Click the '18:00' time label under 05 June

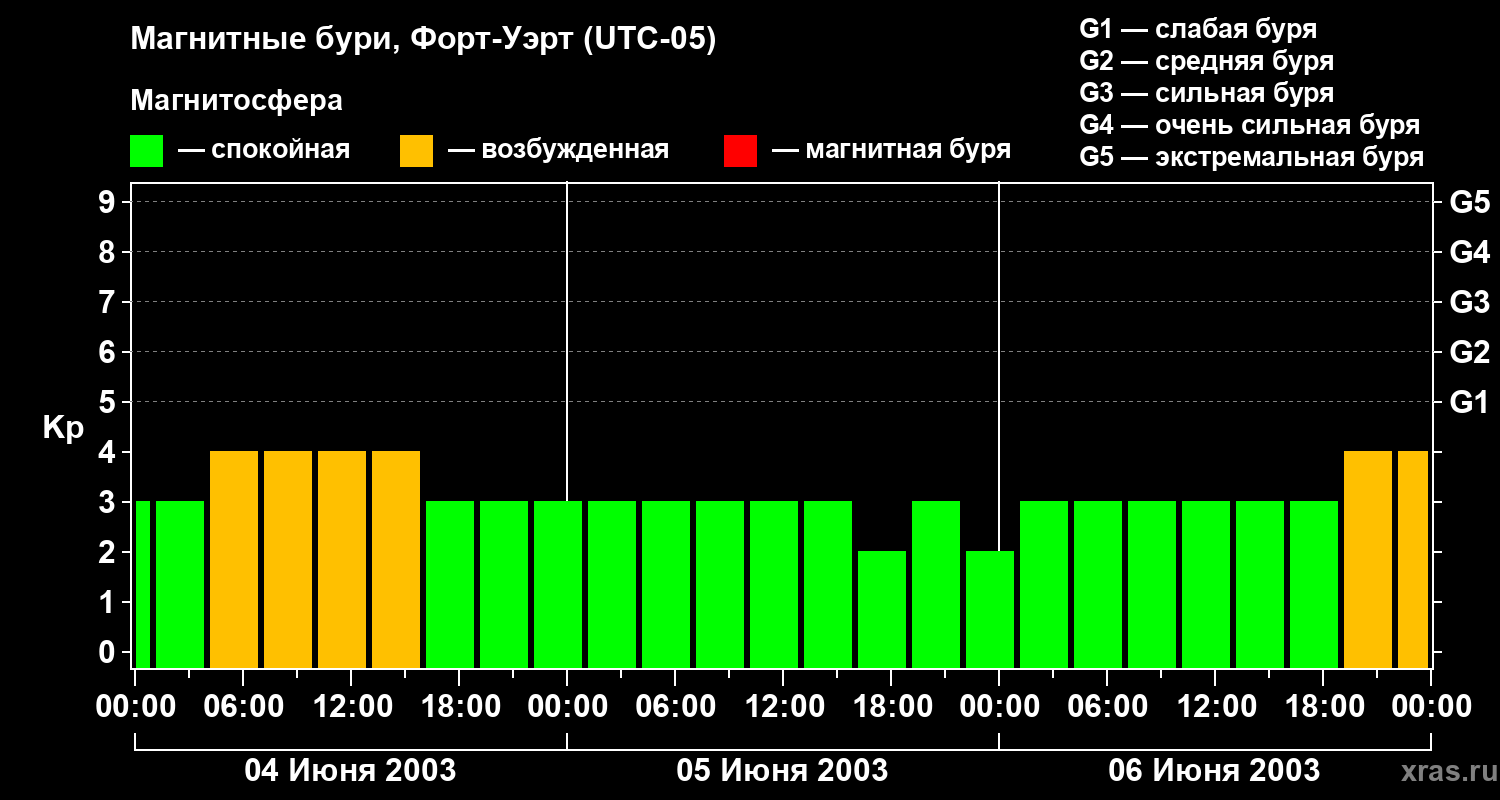[891, 707]
